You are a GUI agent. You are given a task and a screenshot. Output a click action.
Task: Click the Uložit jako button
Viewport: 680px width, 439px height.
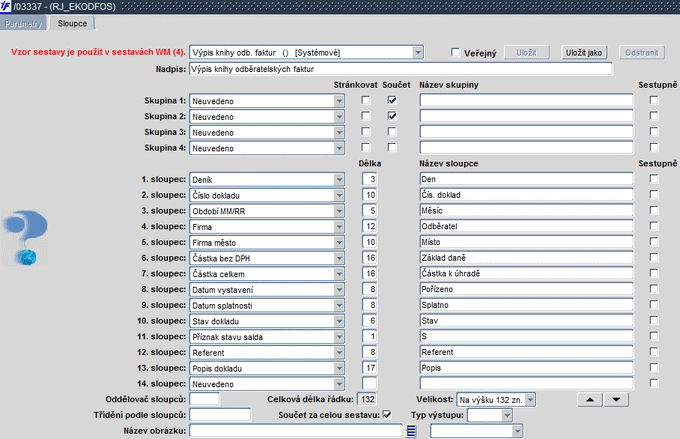[x=584, y=52]
